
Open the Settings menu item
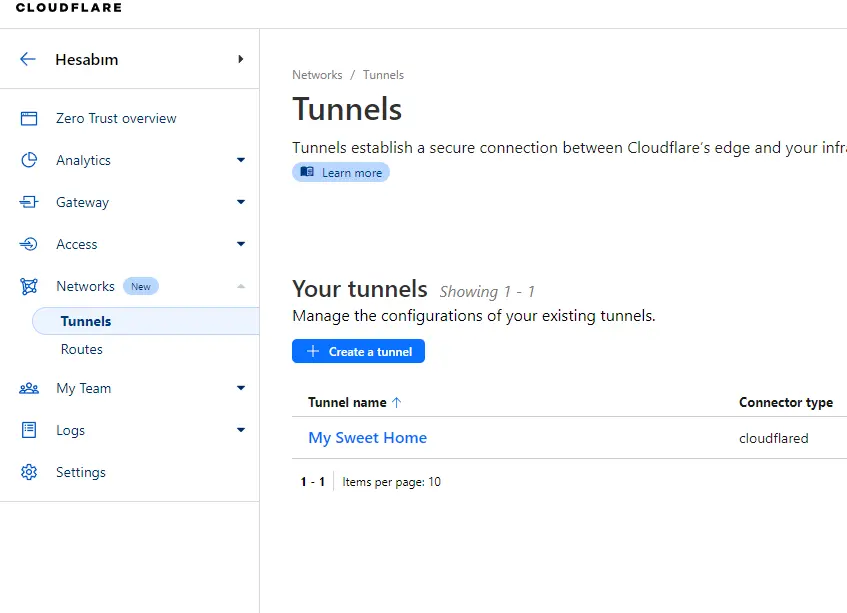(81, 472)
